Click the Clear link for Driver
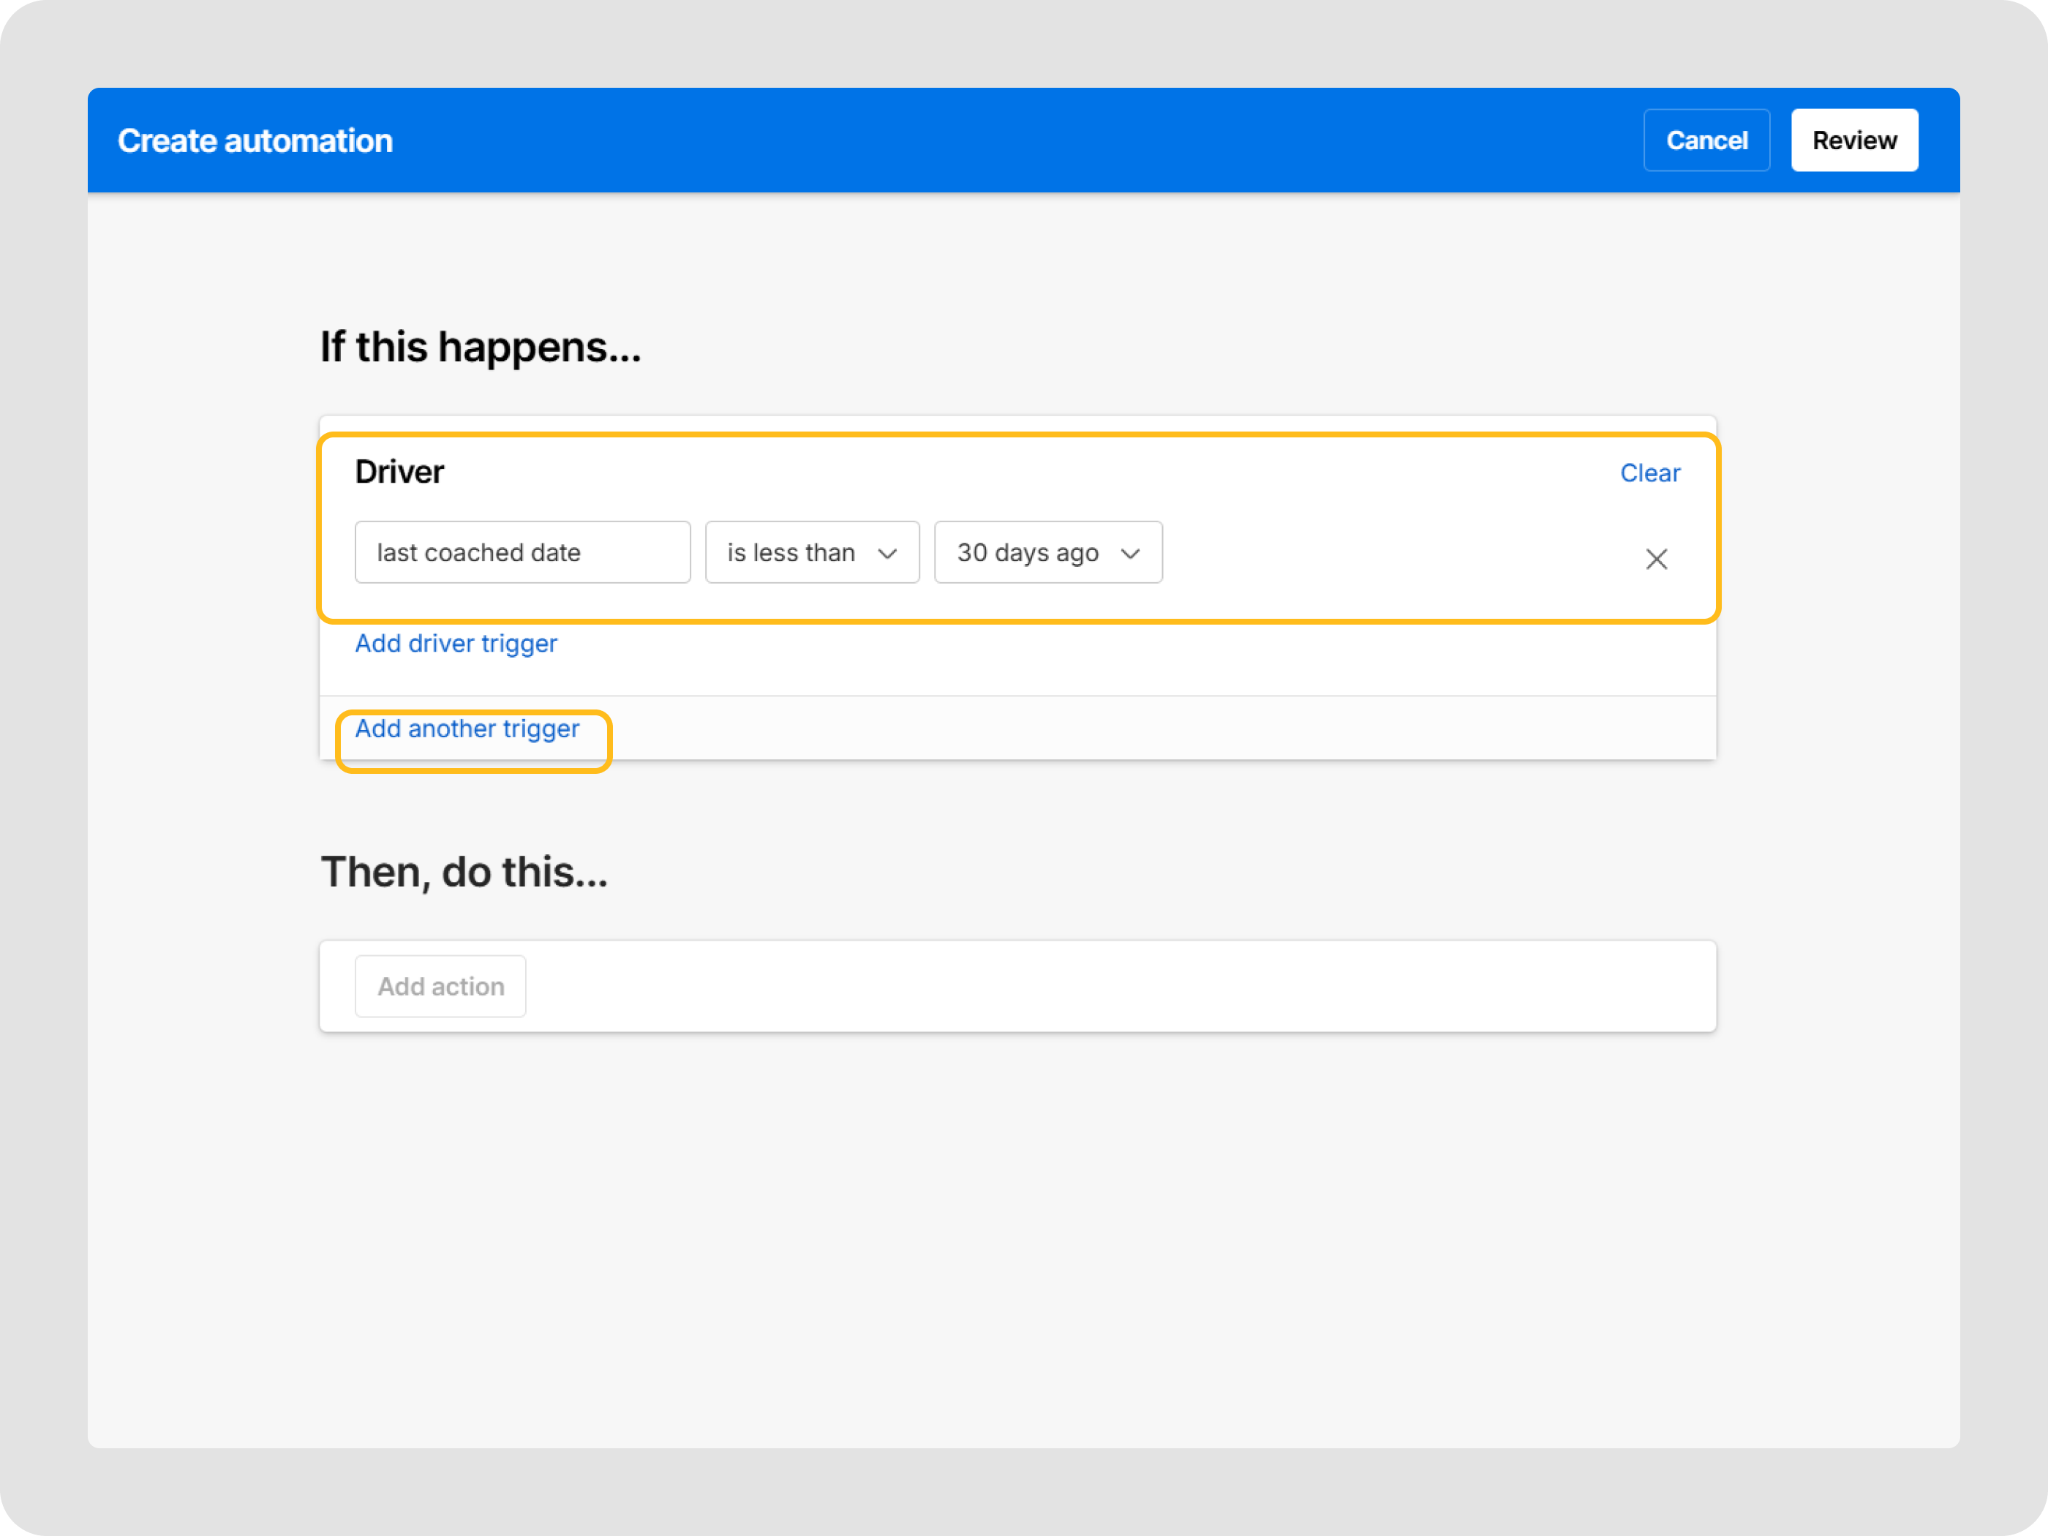The width and height of the screenshot is (2048, 1536). point(1649,473)
